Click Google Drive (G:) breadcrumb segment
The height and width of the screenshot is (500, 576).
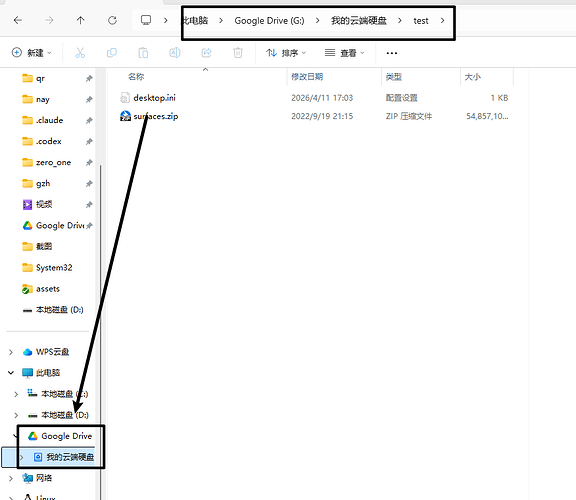click(x=269, y=21)
